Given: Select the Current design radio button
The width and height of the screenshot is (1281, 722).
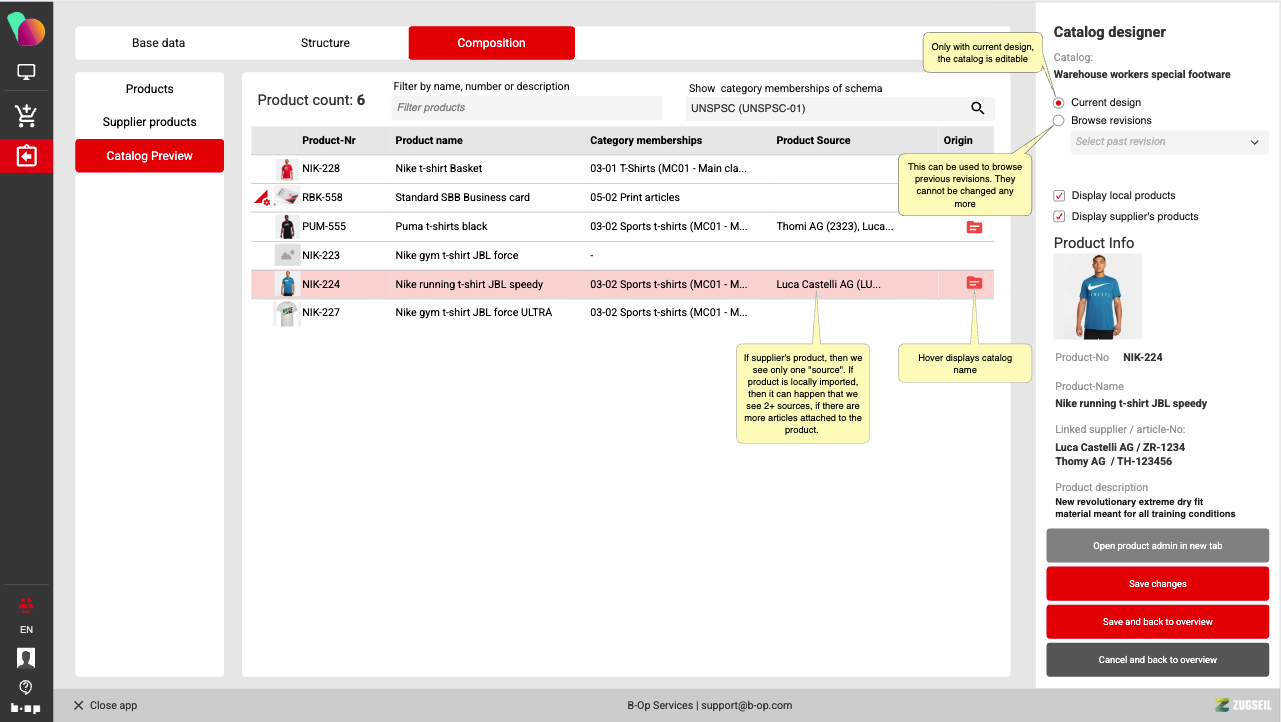Looking at the screenshot, I should (x=1059, y=103).
